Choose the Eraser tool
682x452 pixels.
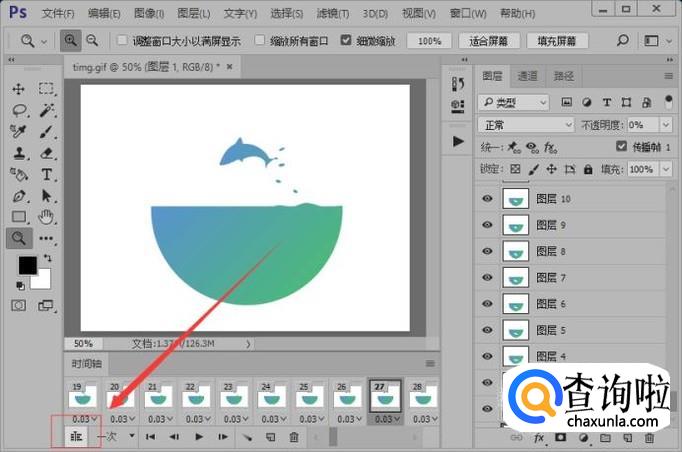tap(46, 153)
